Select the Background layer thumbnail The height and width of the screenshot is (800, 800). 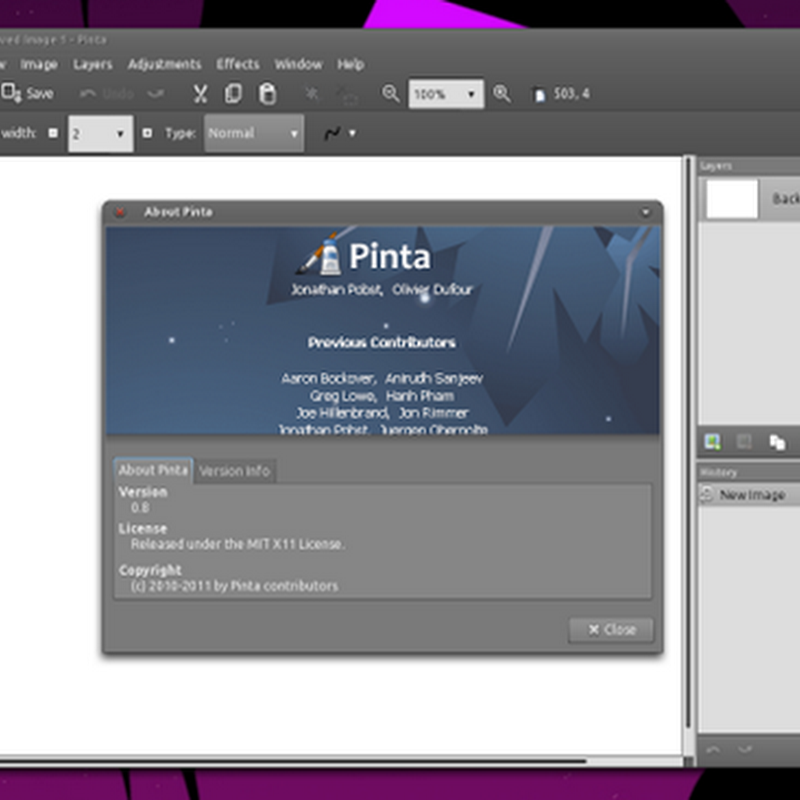pyautogui.click(x=733, y=199)
